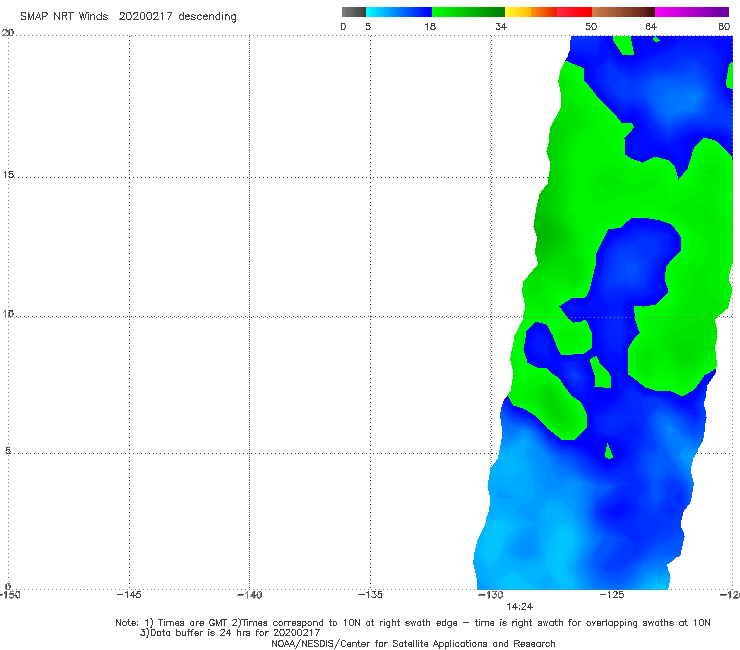
Task: Click the latitude axis label "5"
Action: [8, 451]
